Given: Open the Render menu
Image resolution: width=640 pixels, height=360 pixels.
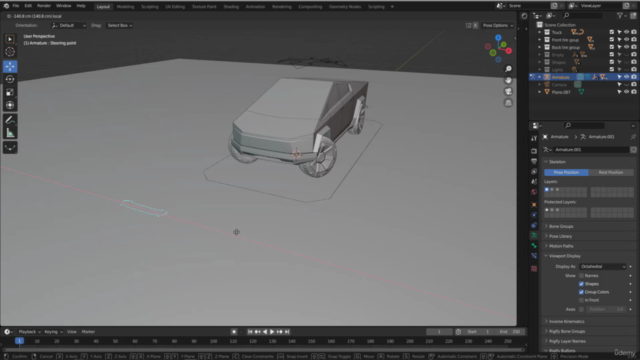Looking at the screenshot, I should 44,6.
